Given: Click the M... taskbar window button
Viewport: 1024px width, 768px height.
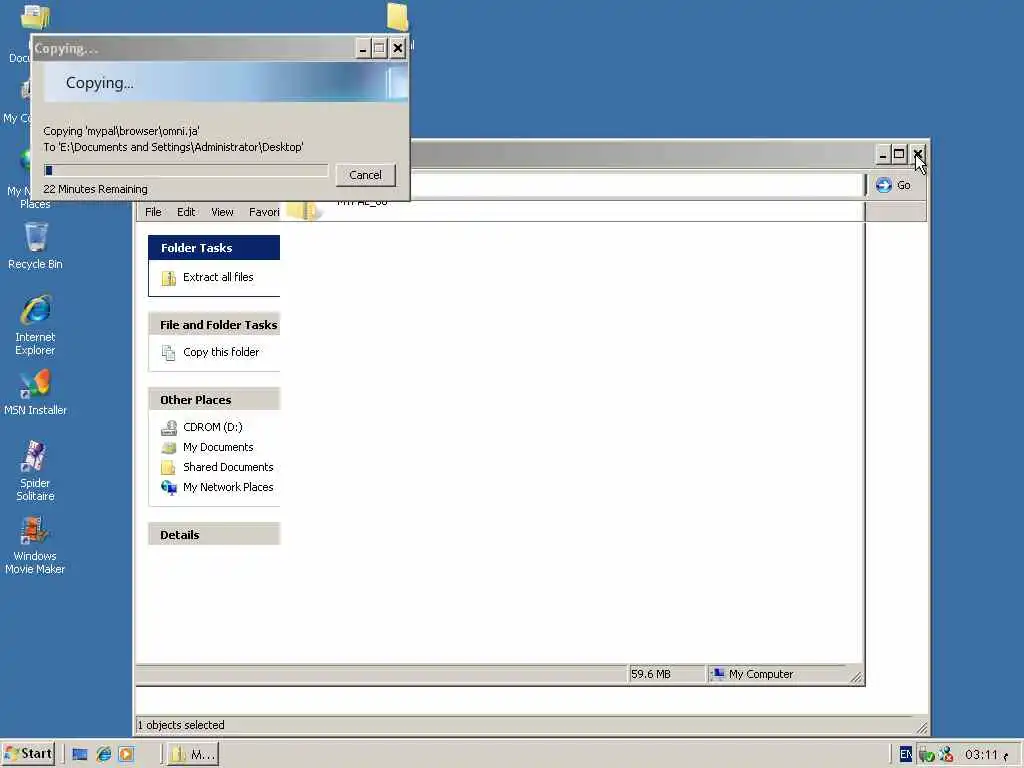Looking at the screenshot, I should tap(193, 754).
